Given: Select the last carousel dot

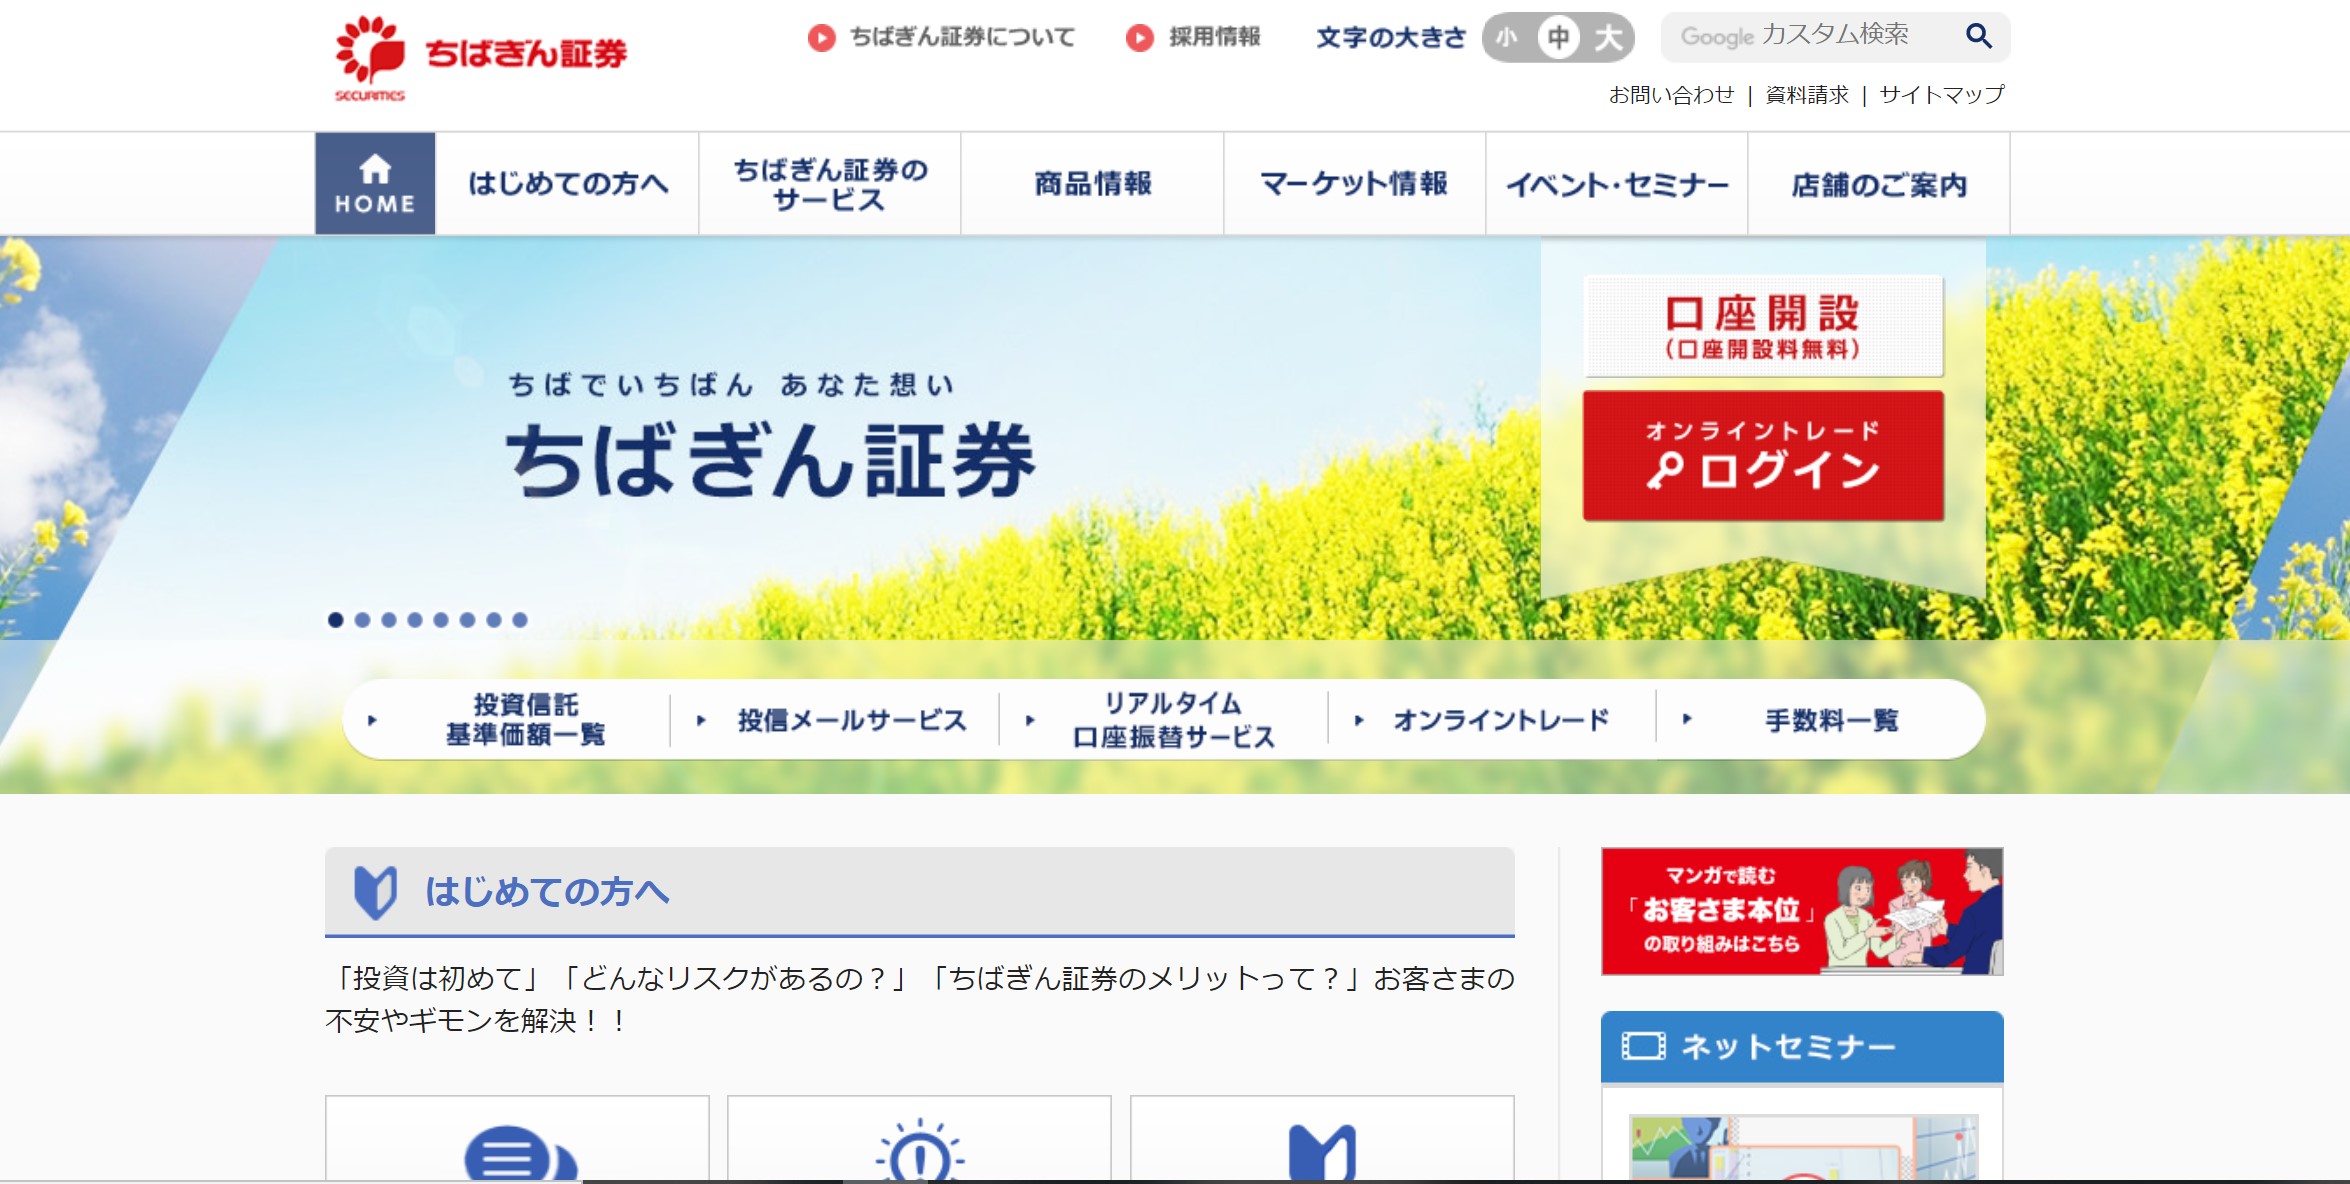Looking at the screenshot, I should point(520,620).
